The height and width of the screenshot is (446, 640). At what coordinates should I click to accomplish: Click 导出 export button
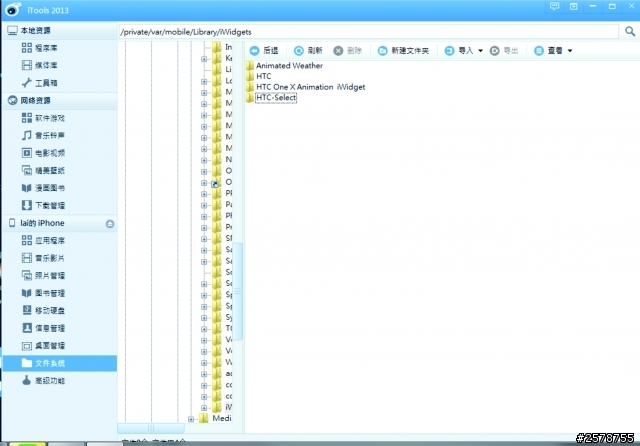(504, 51)
